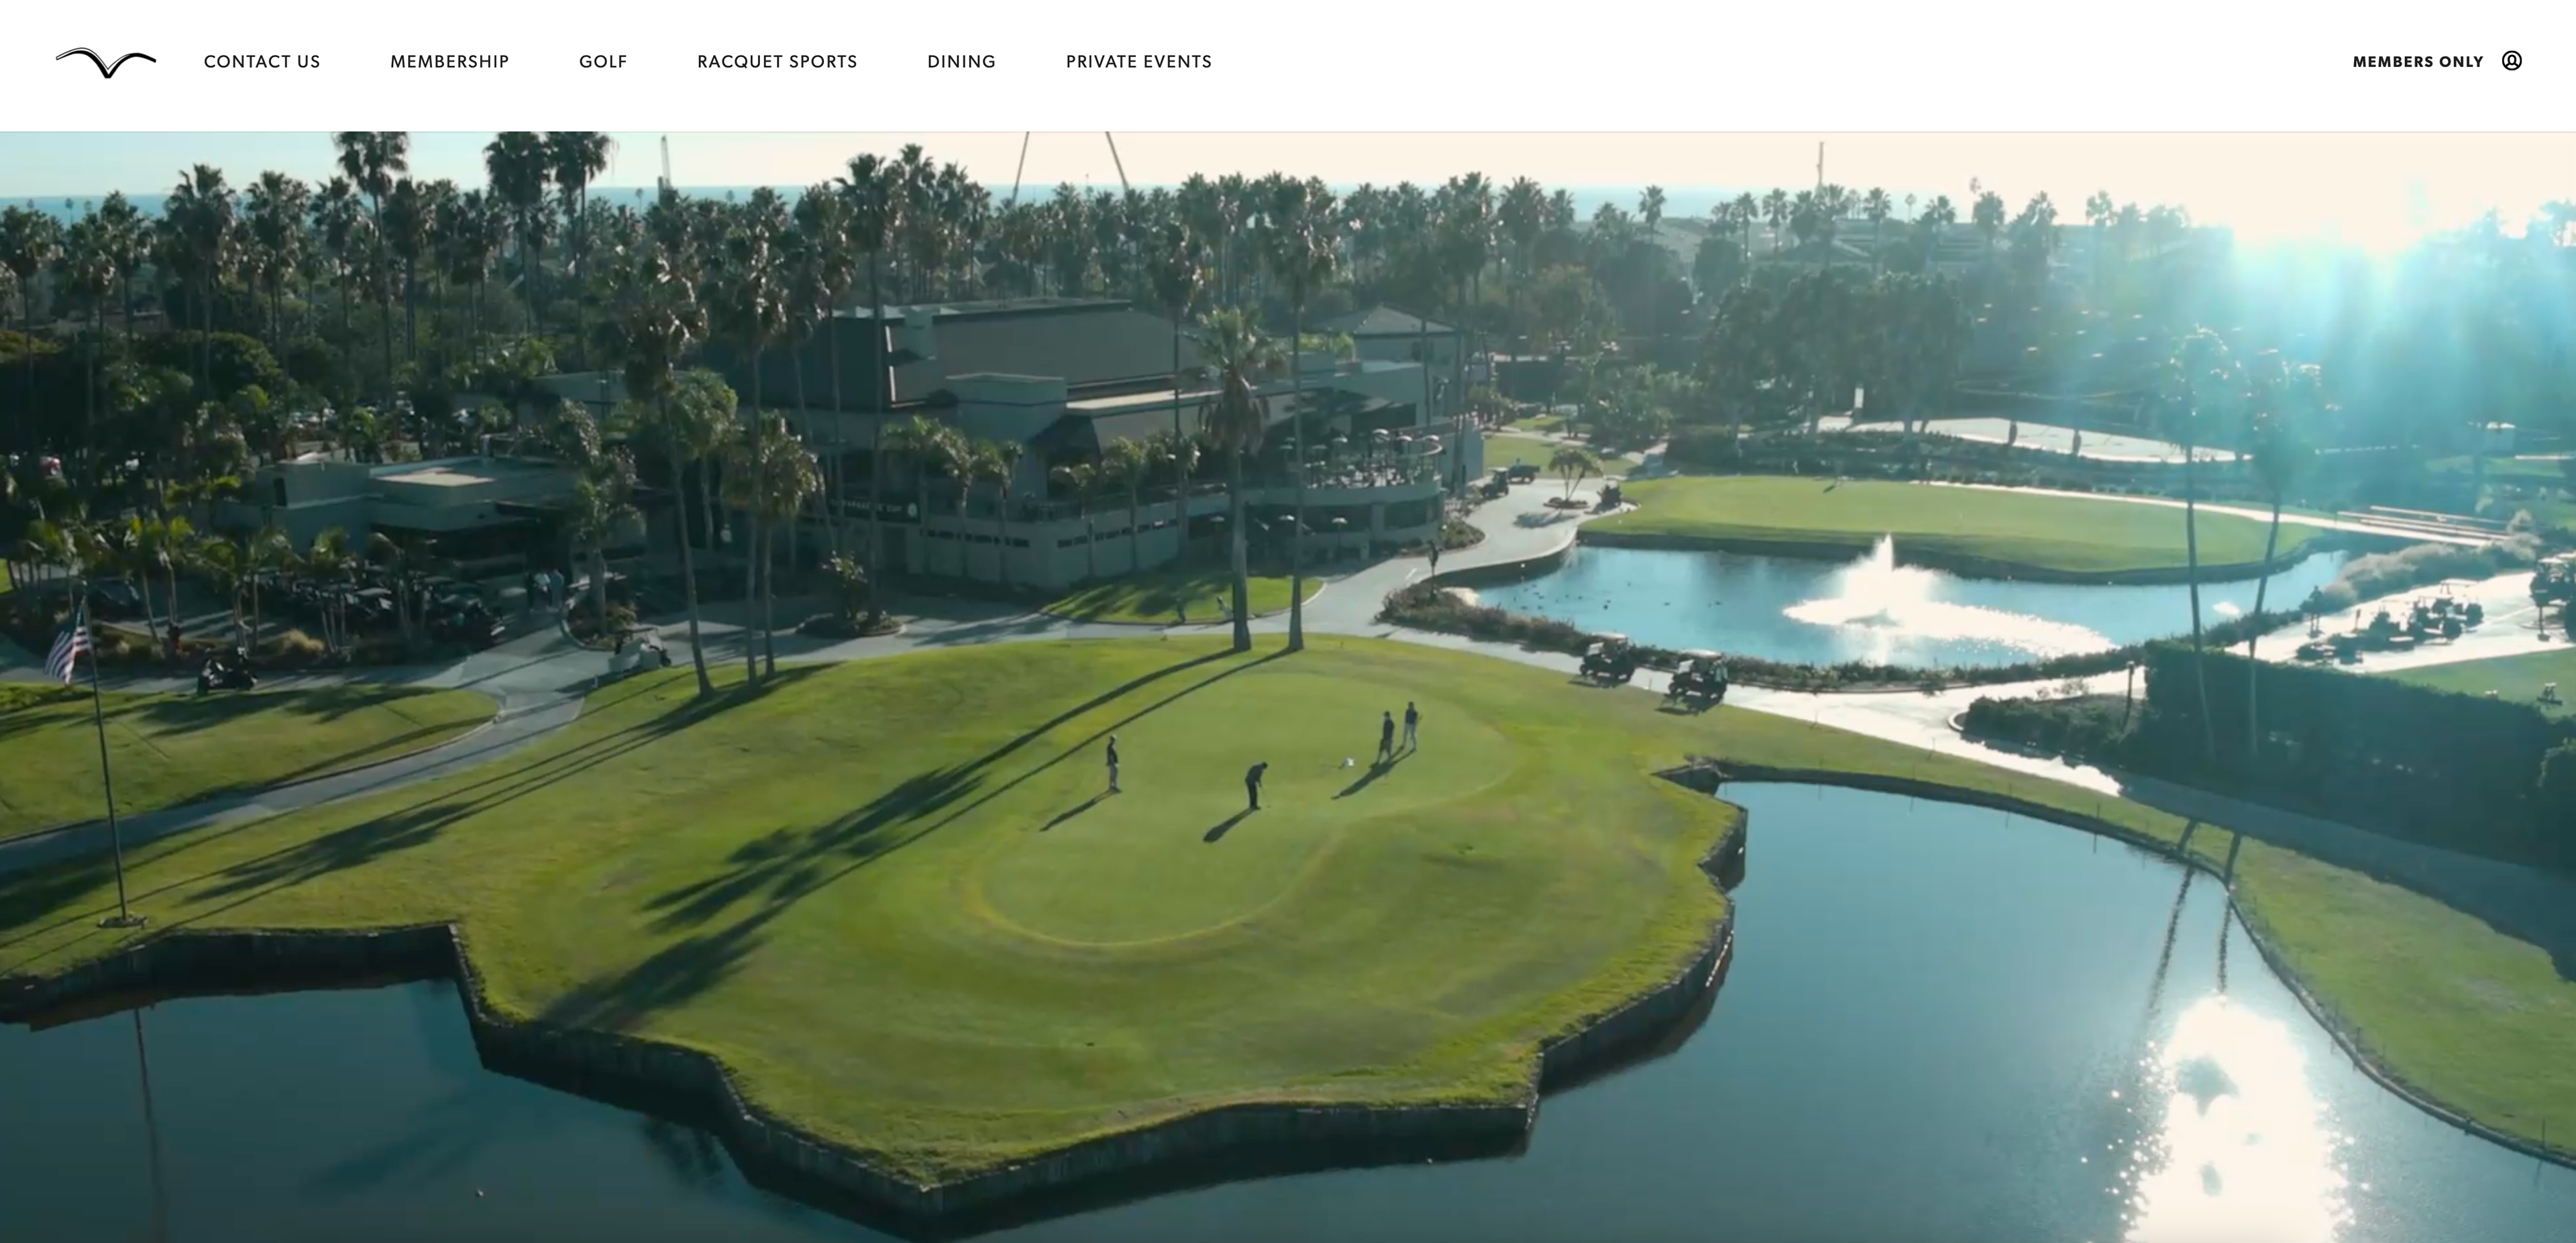View the Private Events menu item

coord(1139,62)
